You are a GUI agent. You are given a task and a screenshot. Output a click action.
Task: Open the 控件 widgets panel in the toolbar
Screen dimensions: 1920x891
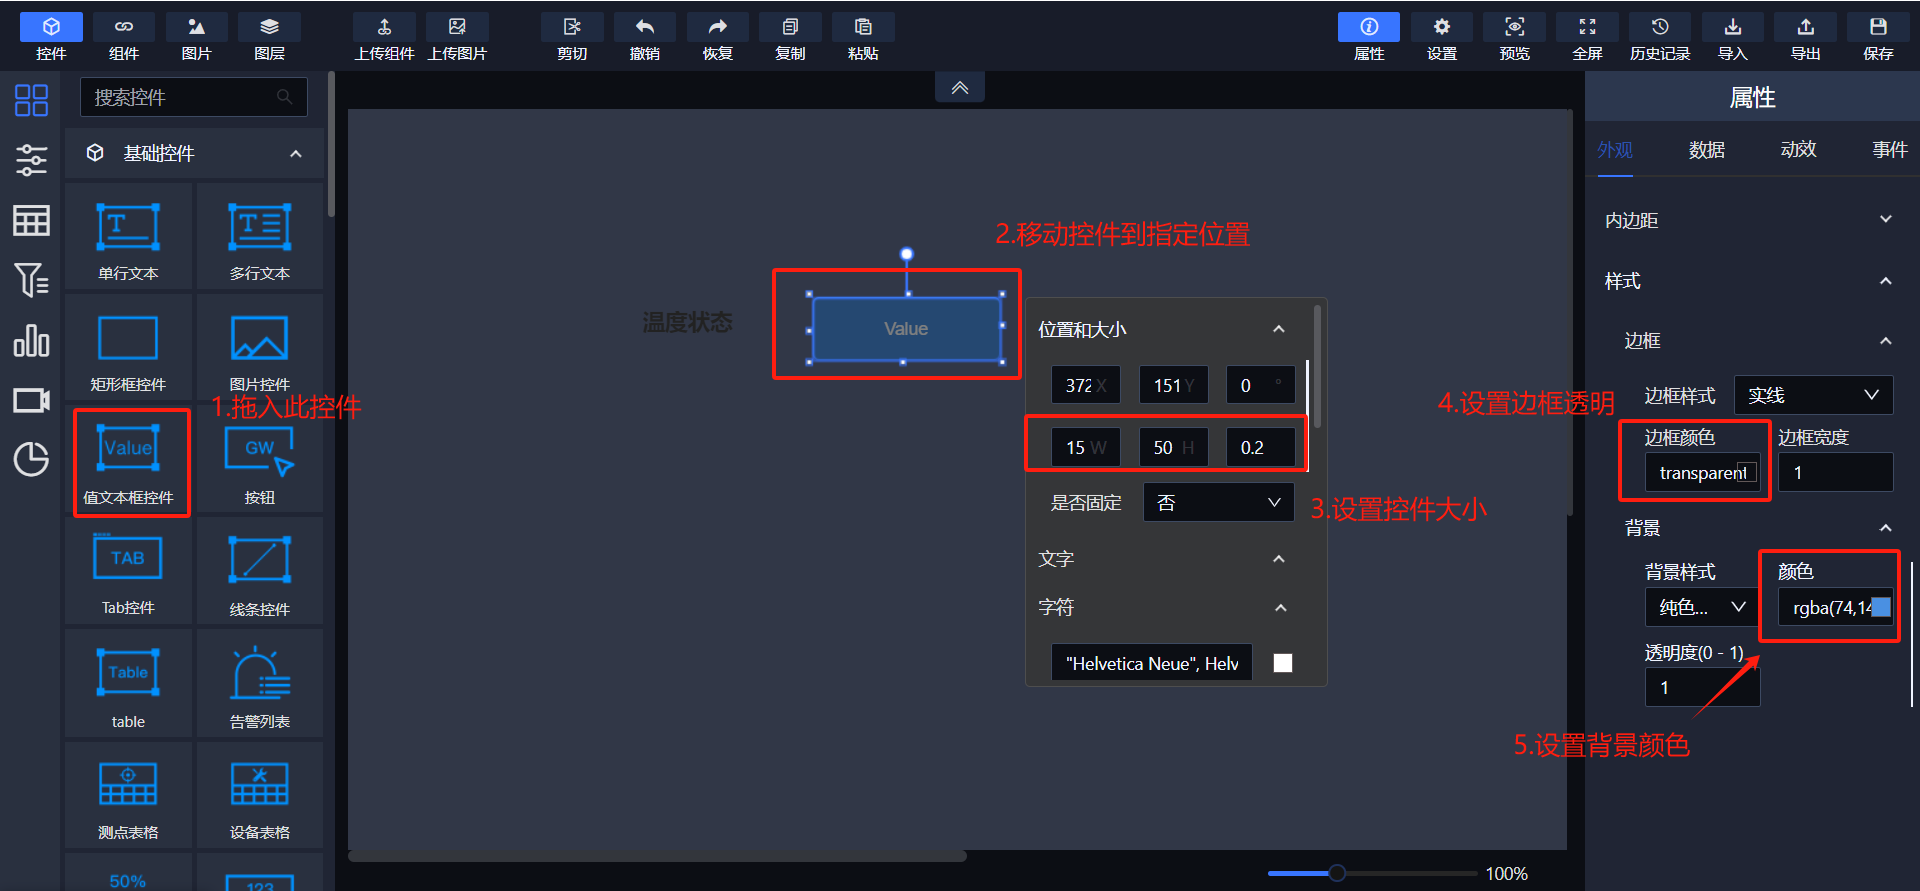[x=51, y=38]
